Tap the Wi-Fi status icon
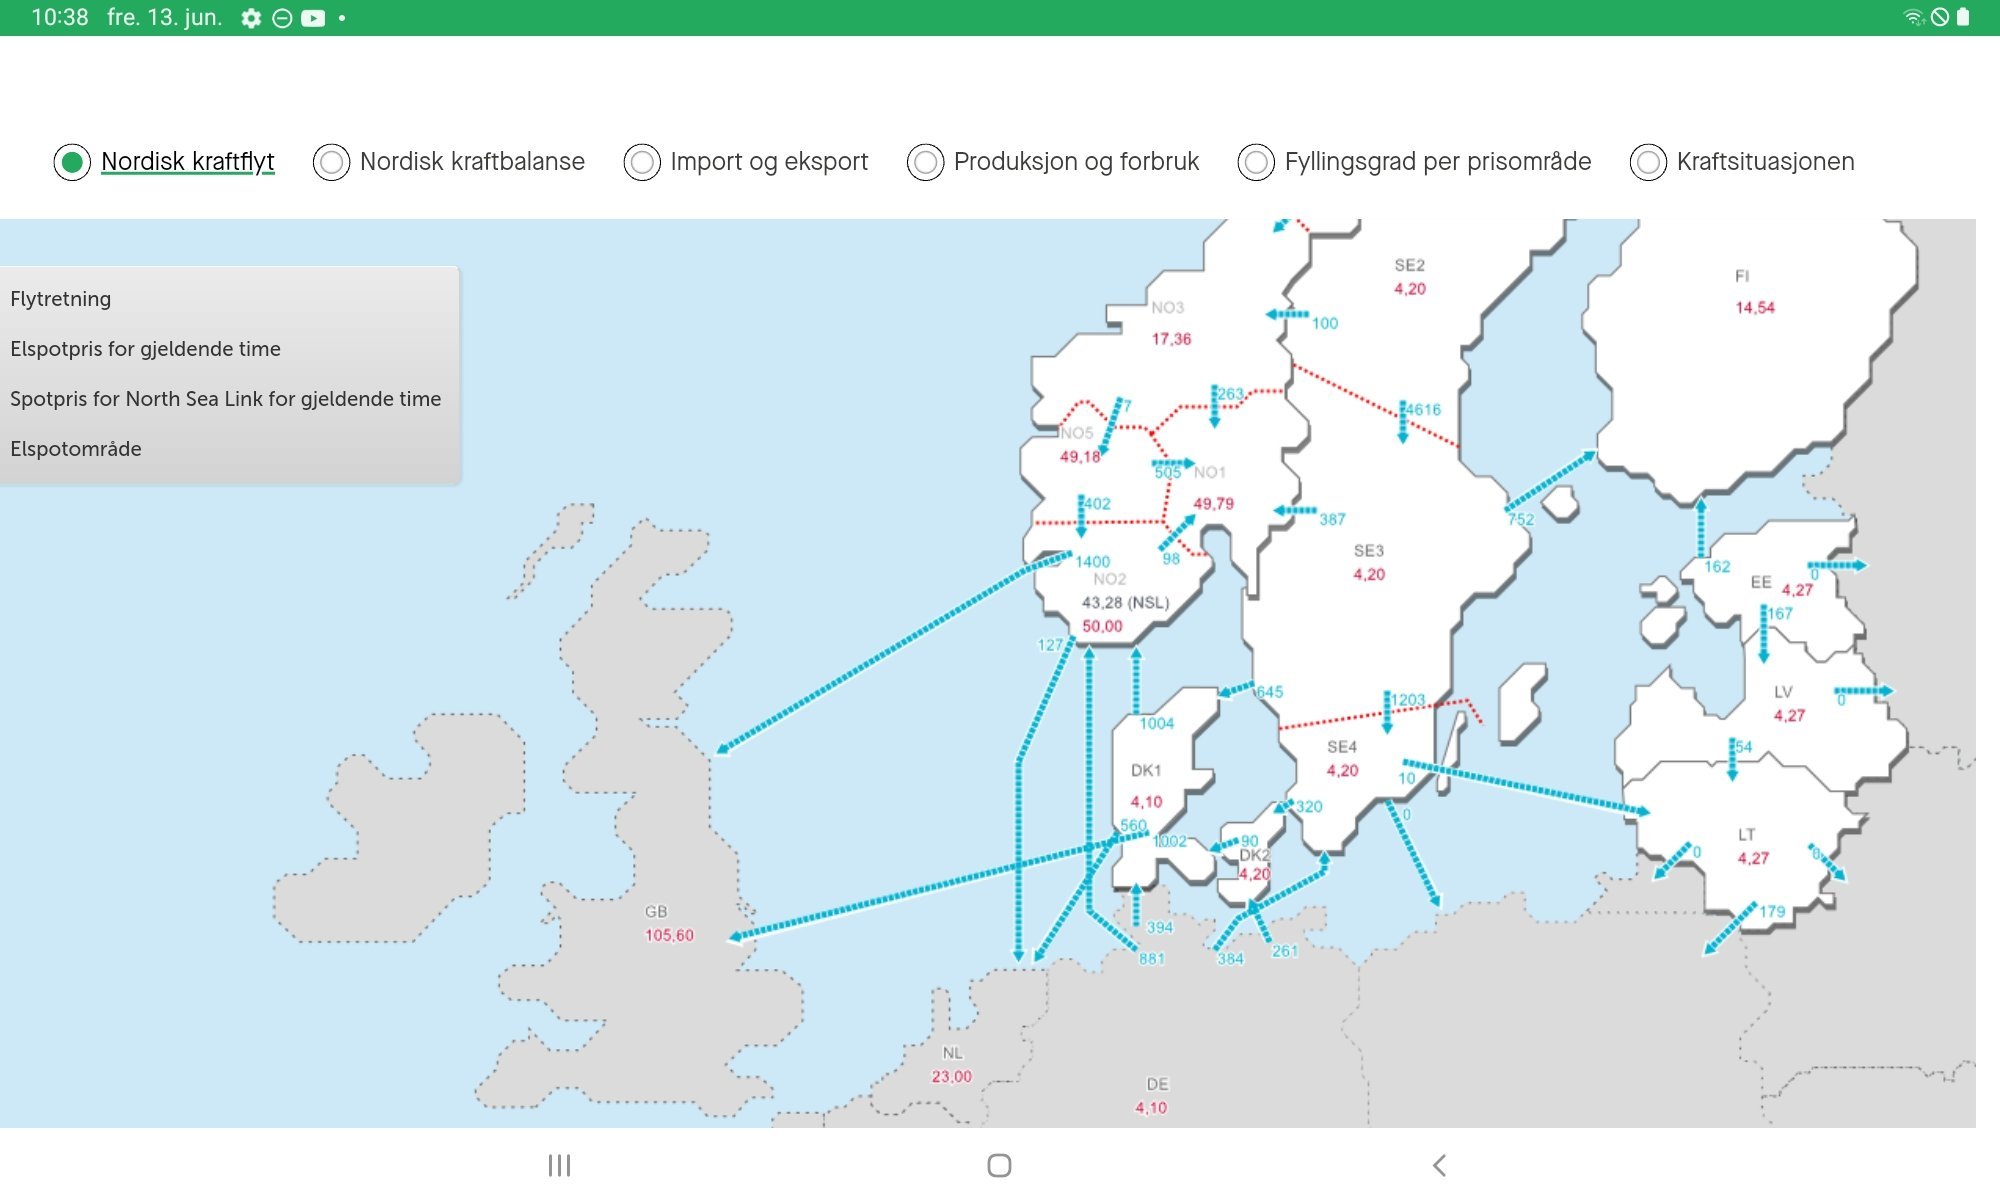 (1914, 17)
